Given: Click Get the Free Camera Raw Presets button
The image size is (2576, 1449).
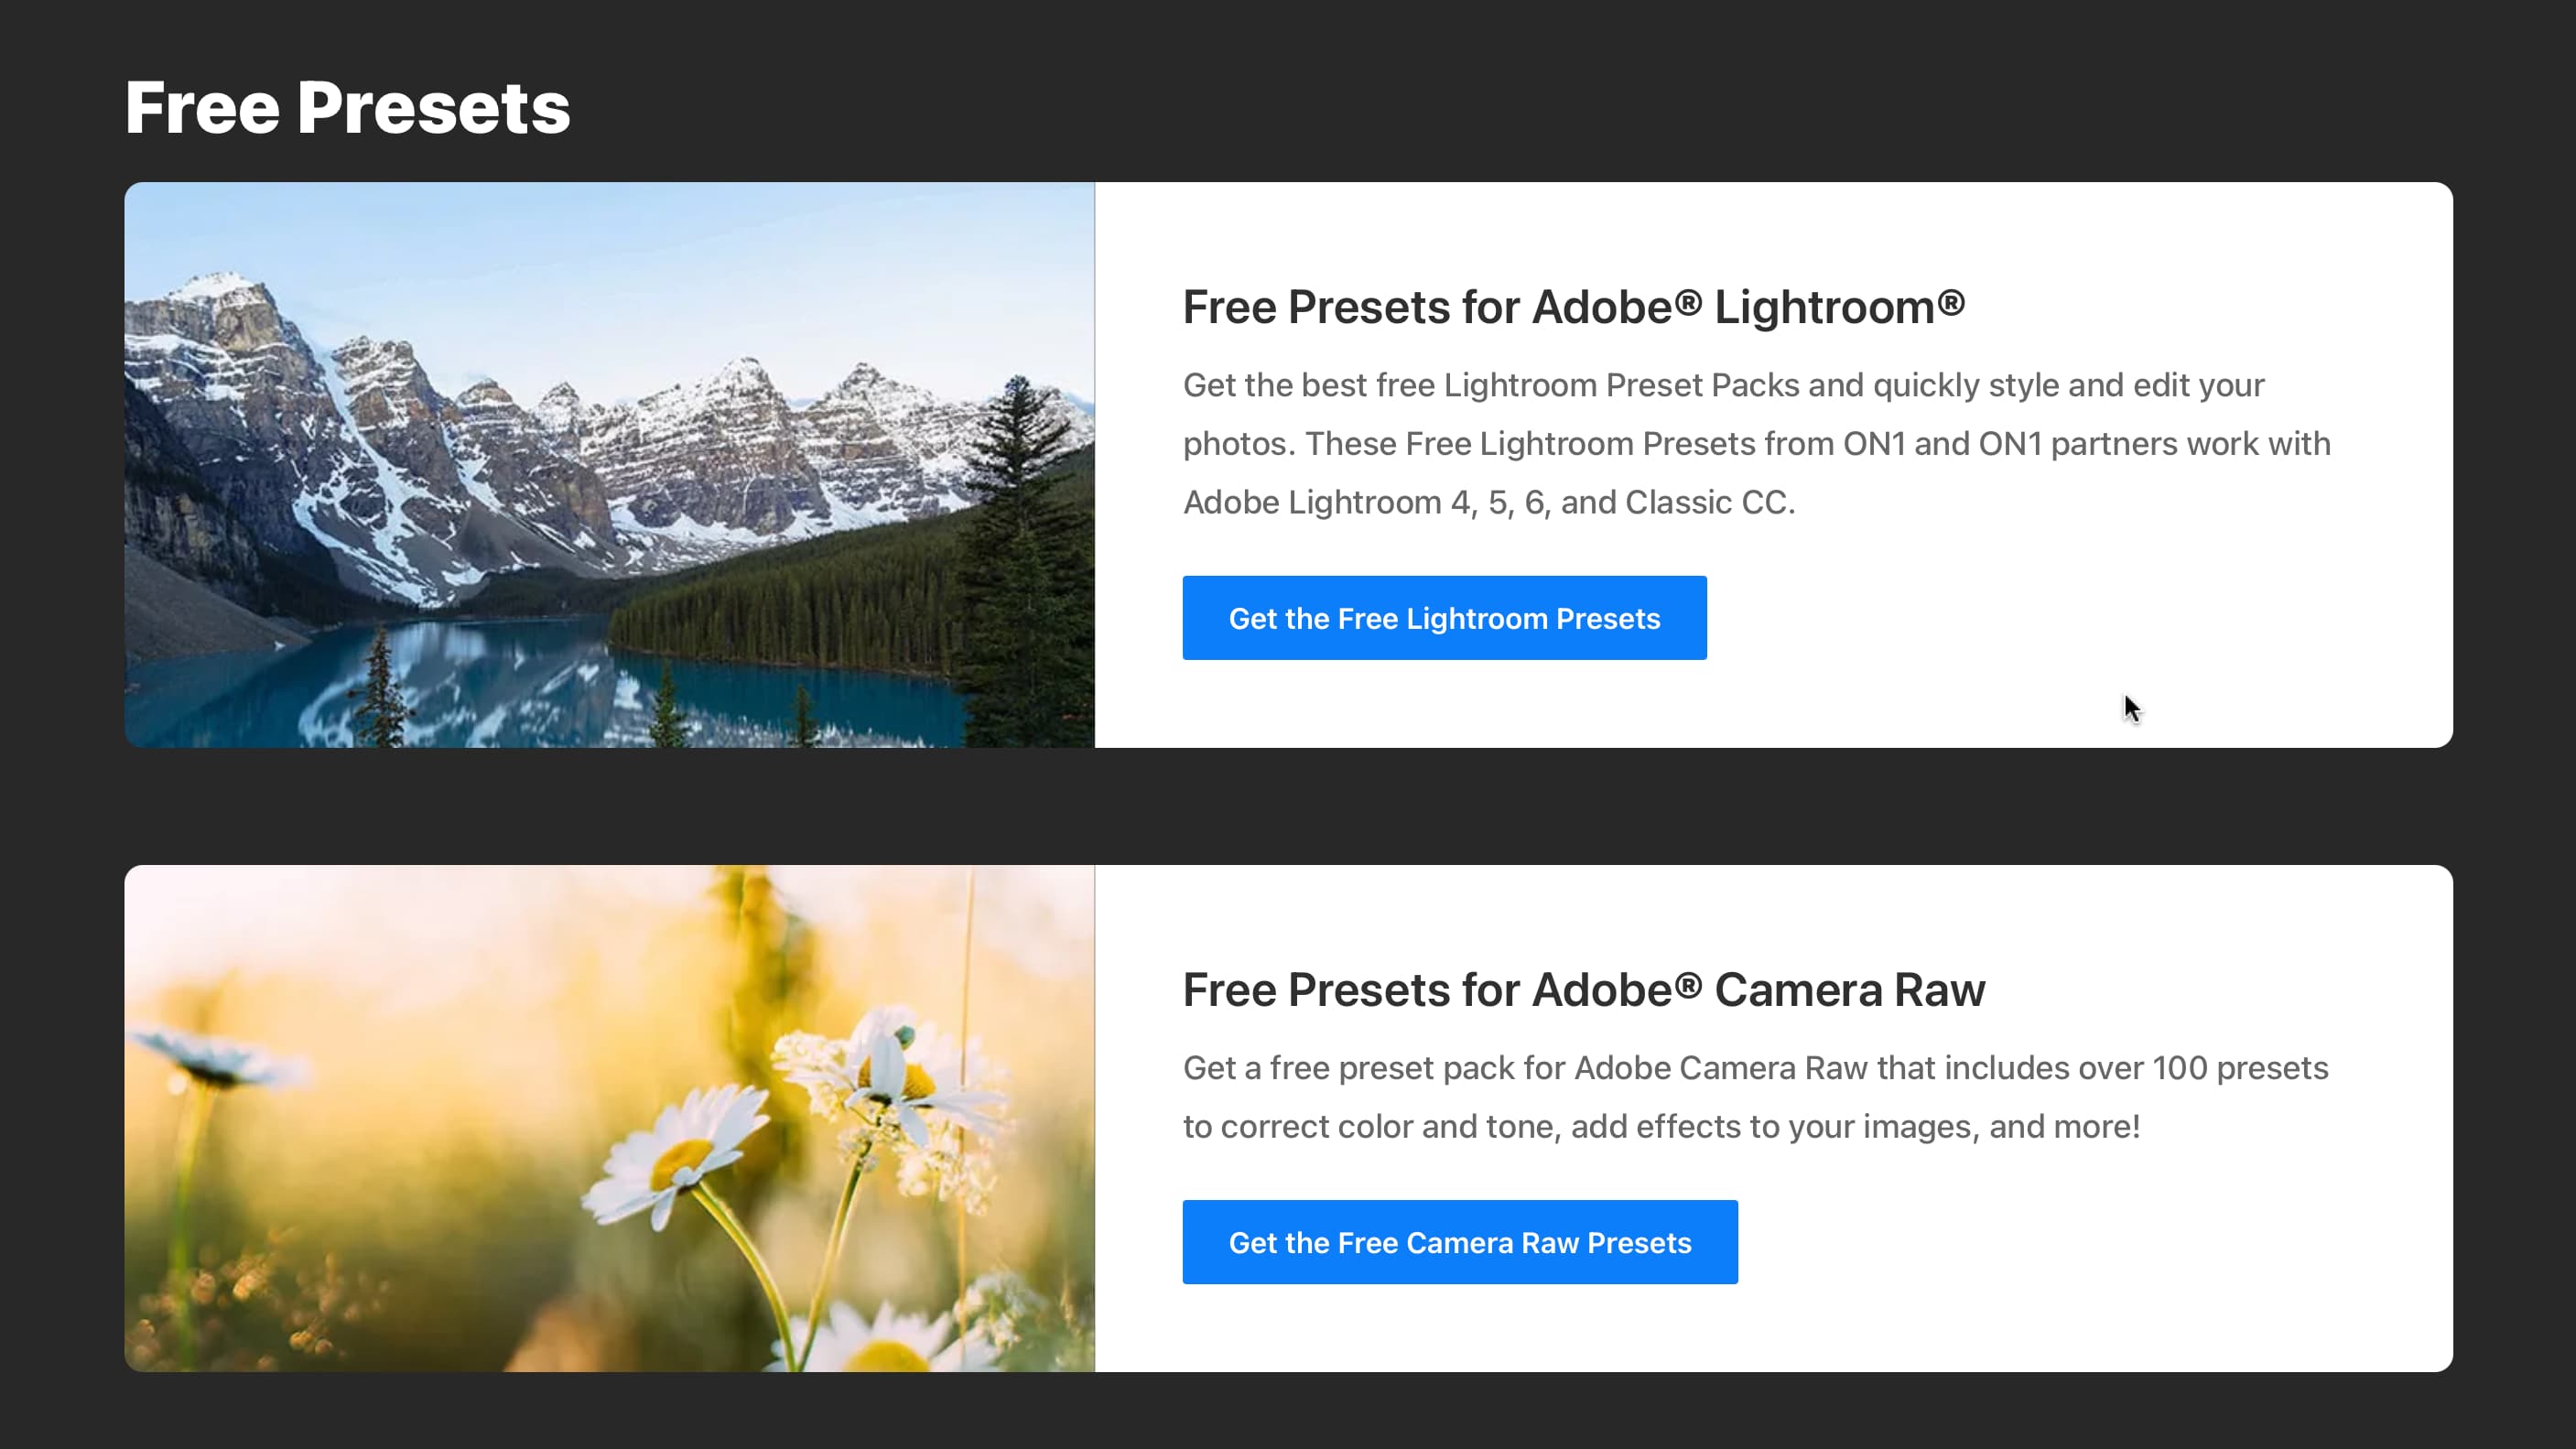Looking at the screenshot, I should tap(1459, 1242).
